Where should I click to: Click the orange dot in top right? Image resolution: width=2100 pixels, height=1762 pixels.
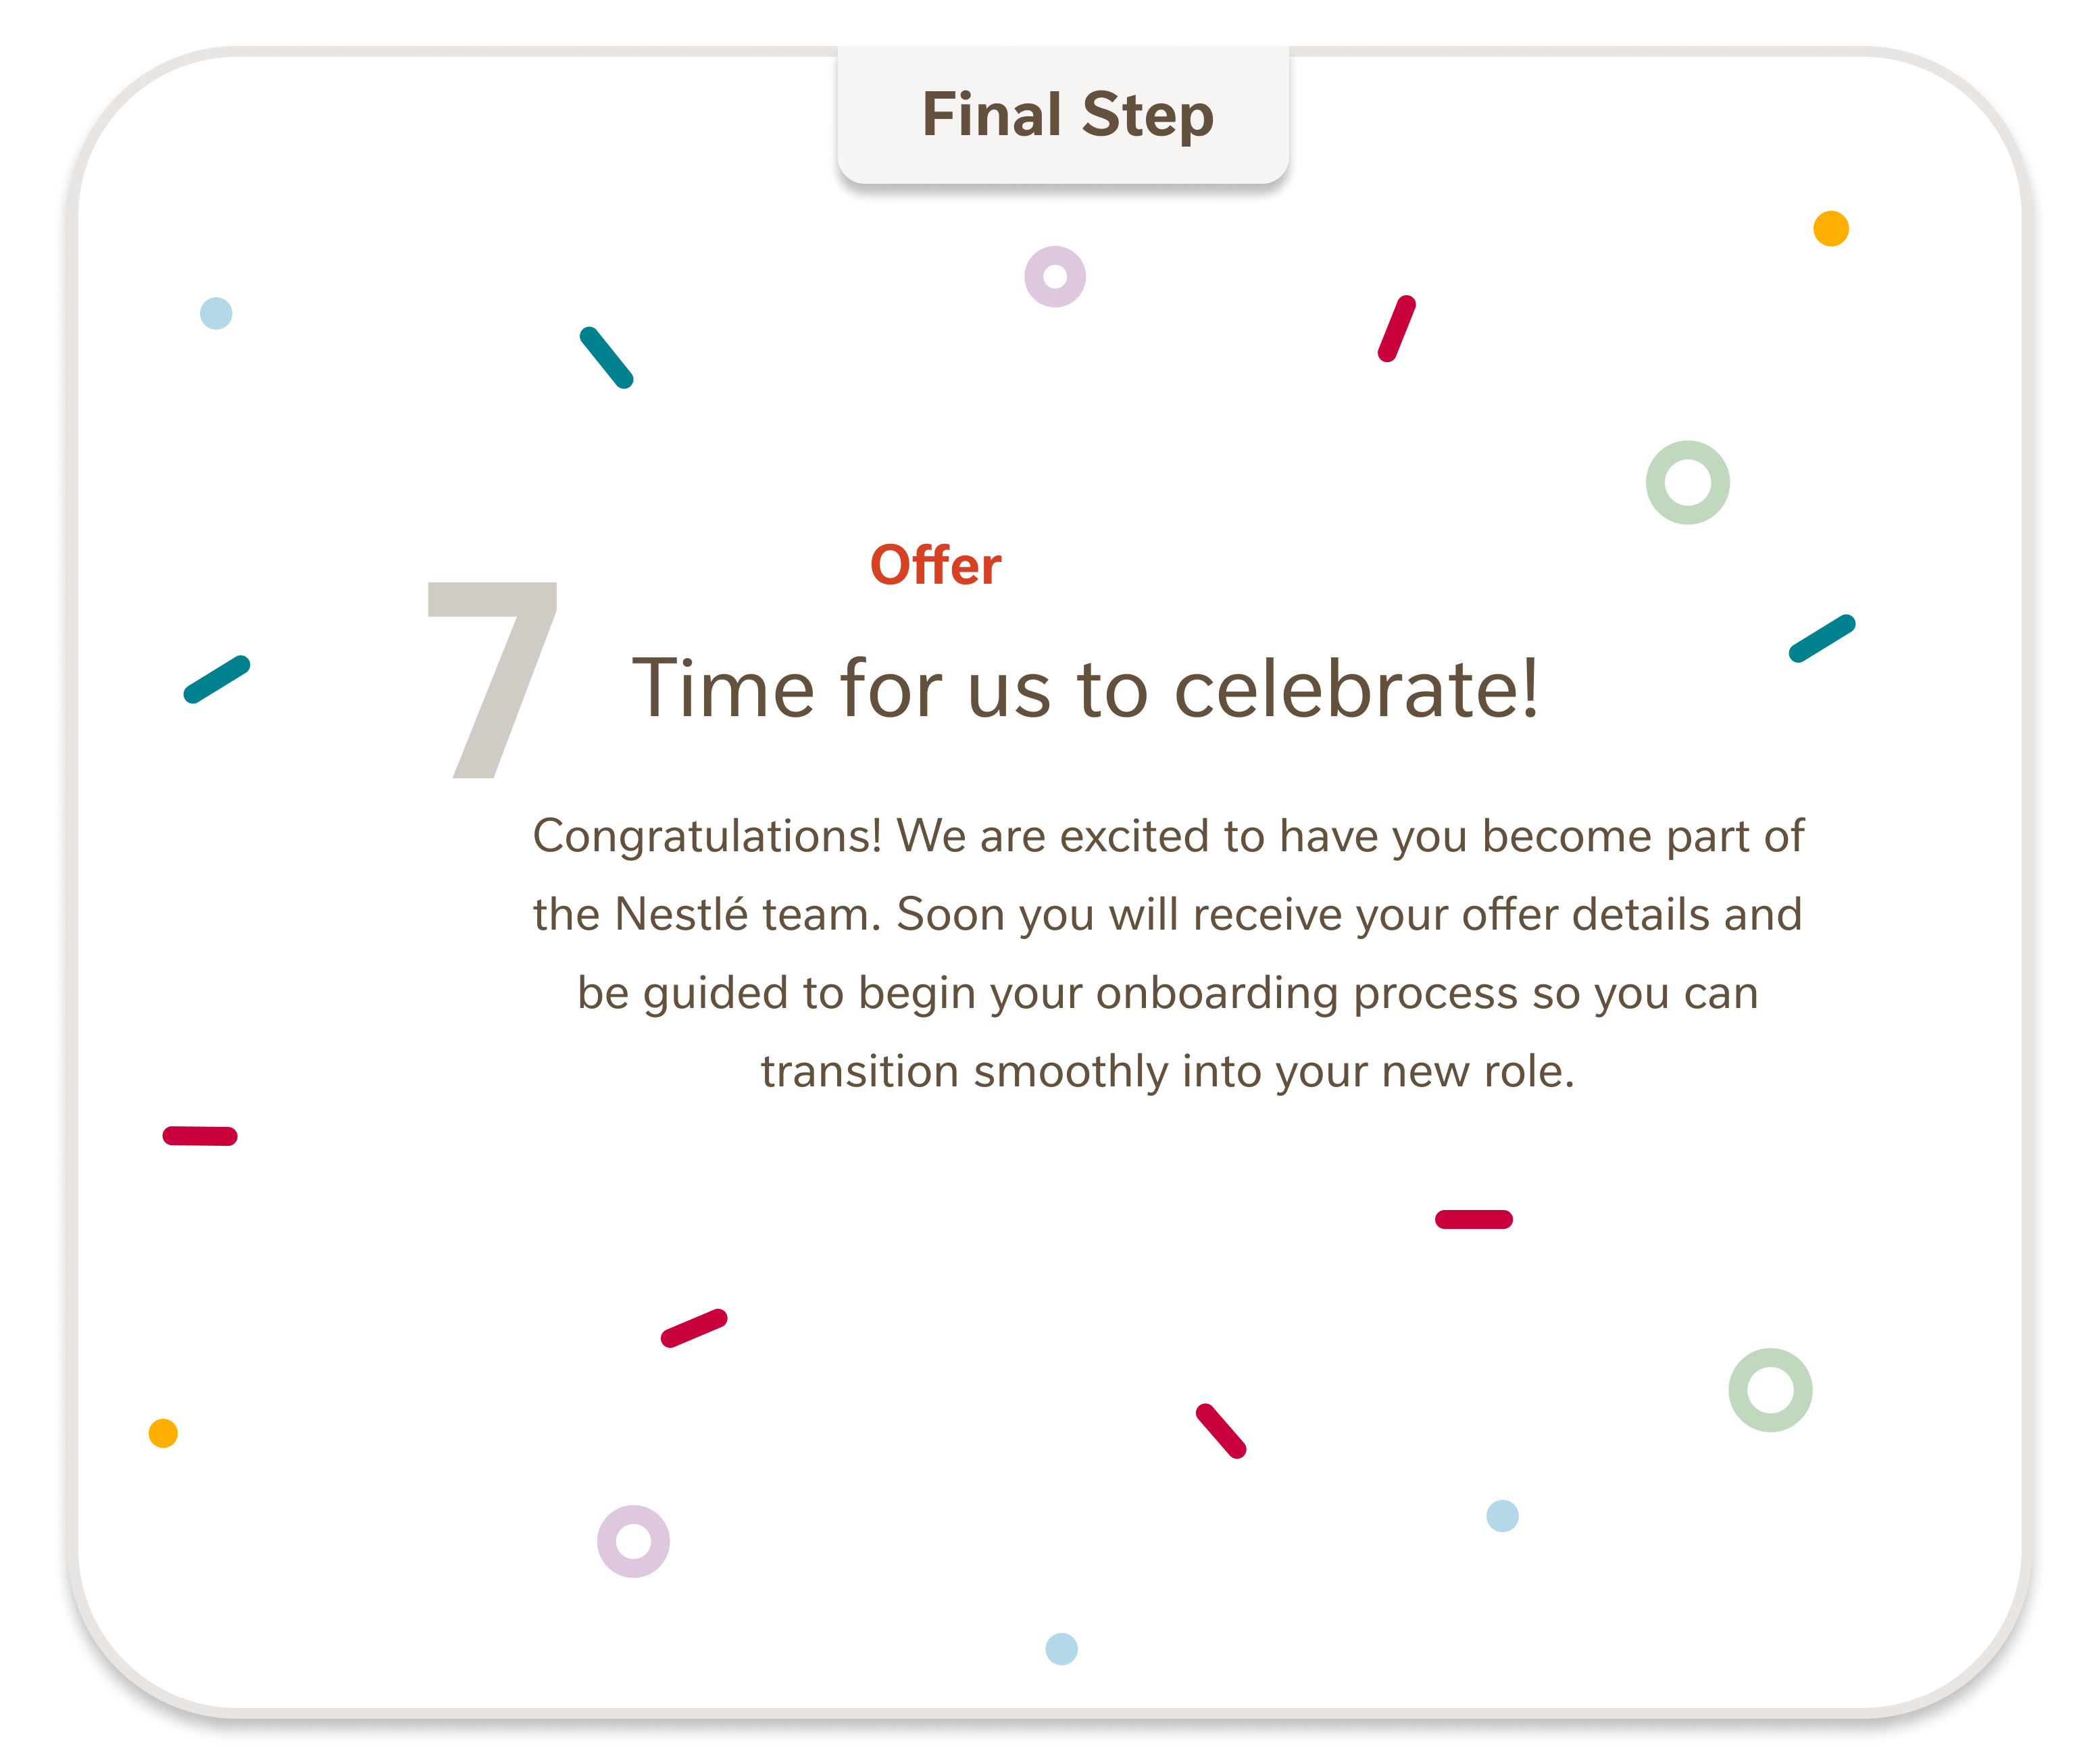coord(1831,229)
